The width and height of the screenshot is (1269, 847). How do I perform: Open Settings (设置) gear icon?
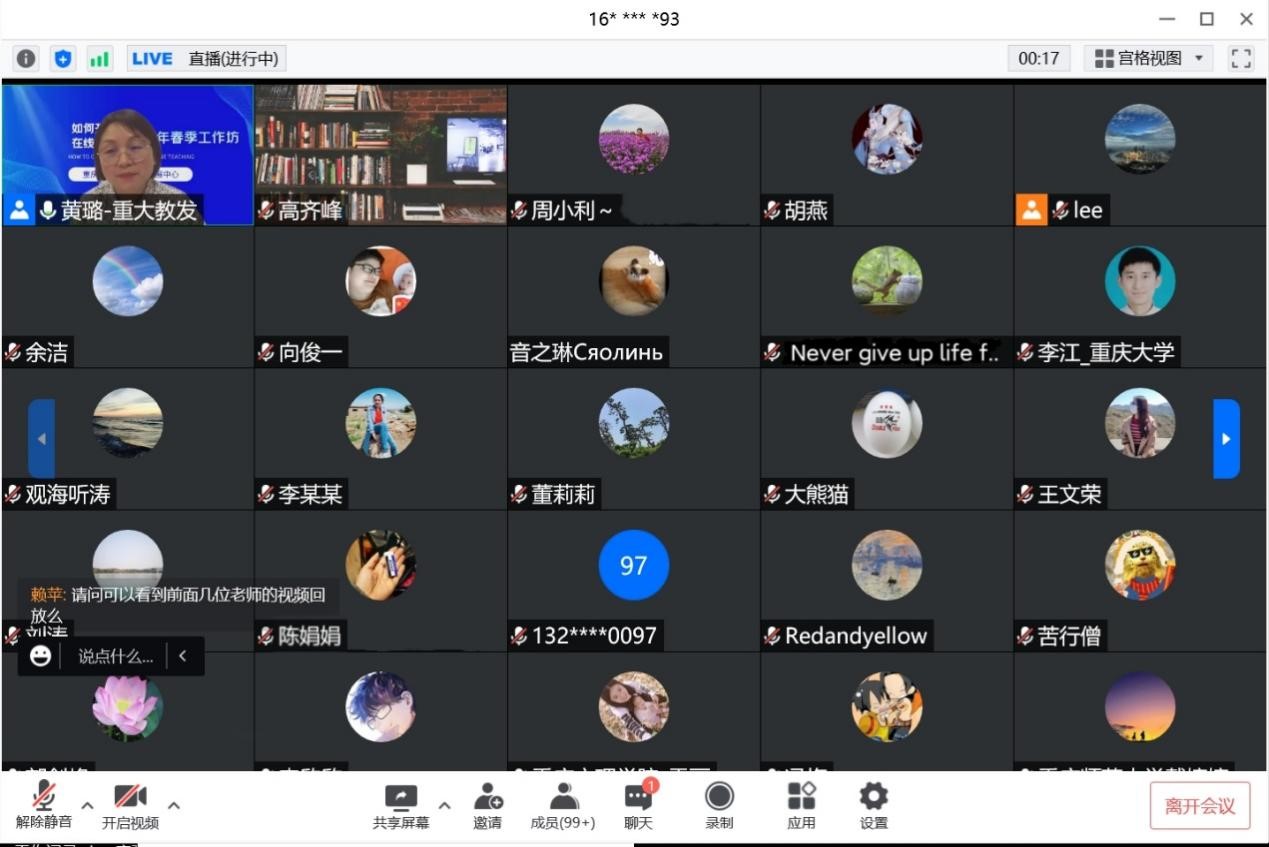point(873,805)
